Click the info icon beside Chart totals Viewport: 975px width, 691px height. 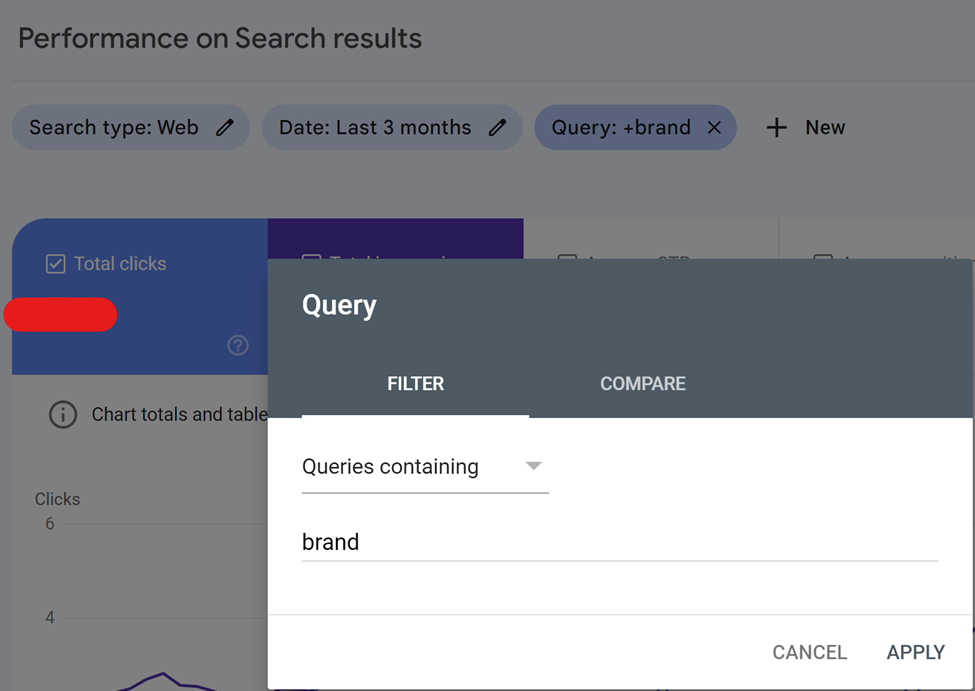click(x=63, y=414)
